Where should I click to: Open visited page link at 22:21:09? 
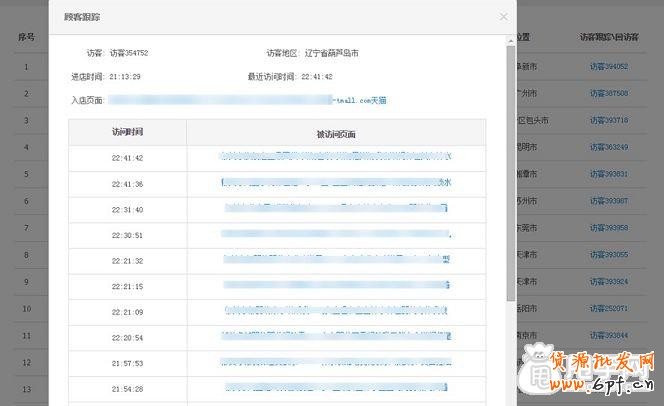pyautogui.click(x=336, y=312)
